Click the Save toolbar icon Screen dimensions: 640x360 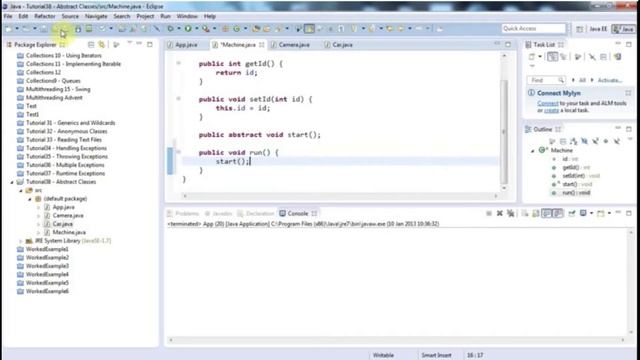pos(43,29)
